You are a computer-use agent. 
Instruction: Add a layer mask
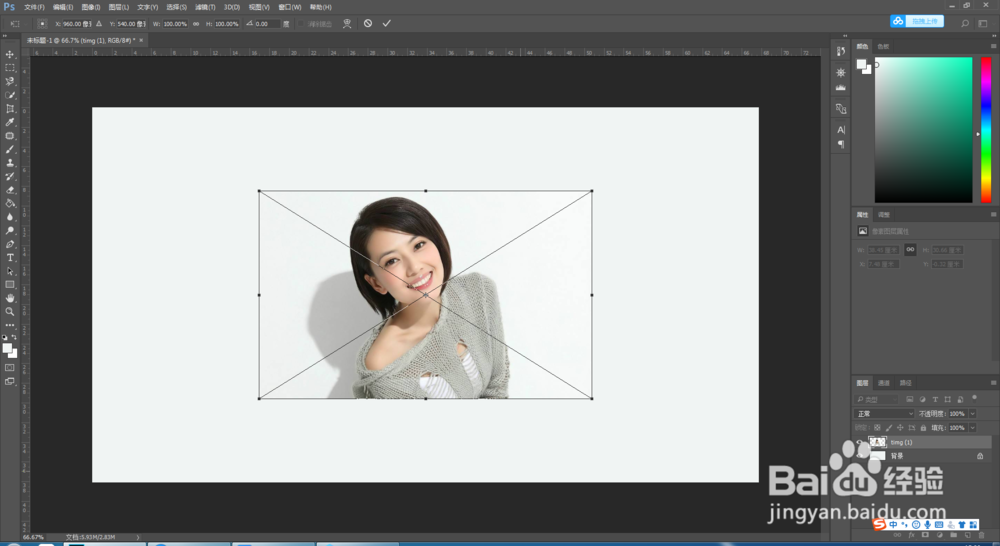925,535
